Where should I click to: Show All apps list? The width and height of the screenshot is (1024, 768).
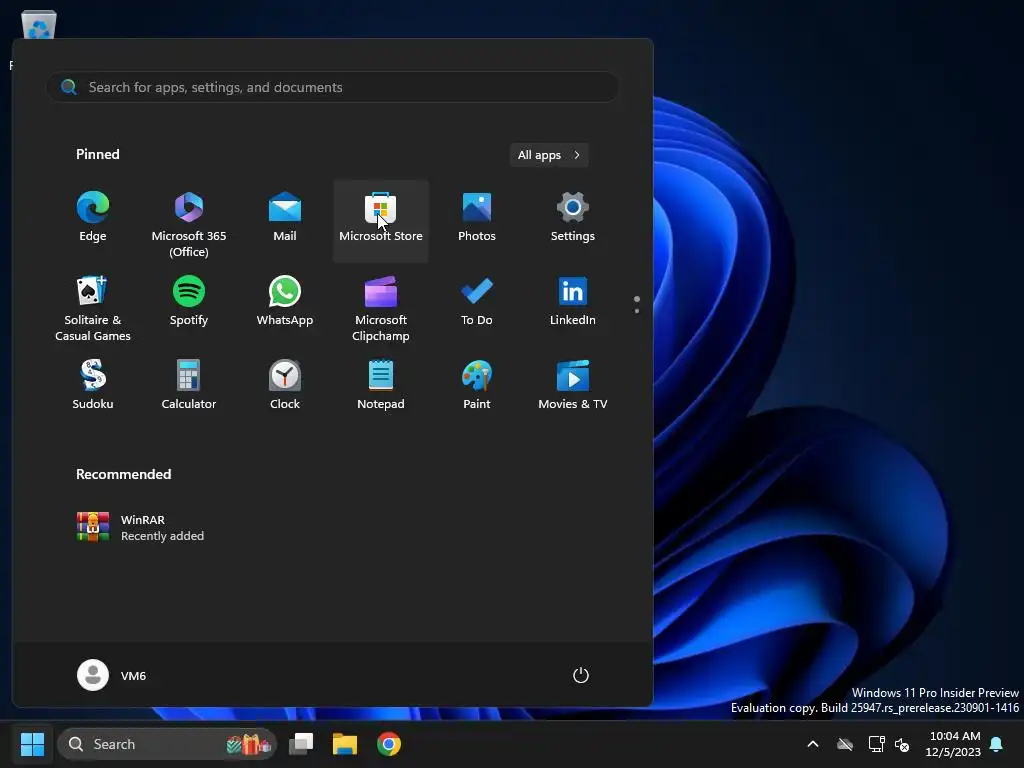click(x=549, y=155)
